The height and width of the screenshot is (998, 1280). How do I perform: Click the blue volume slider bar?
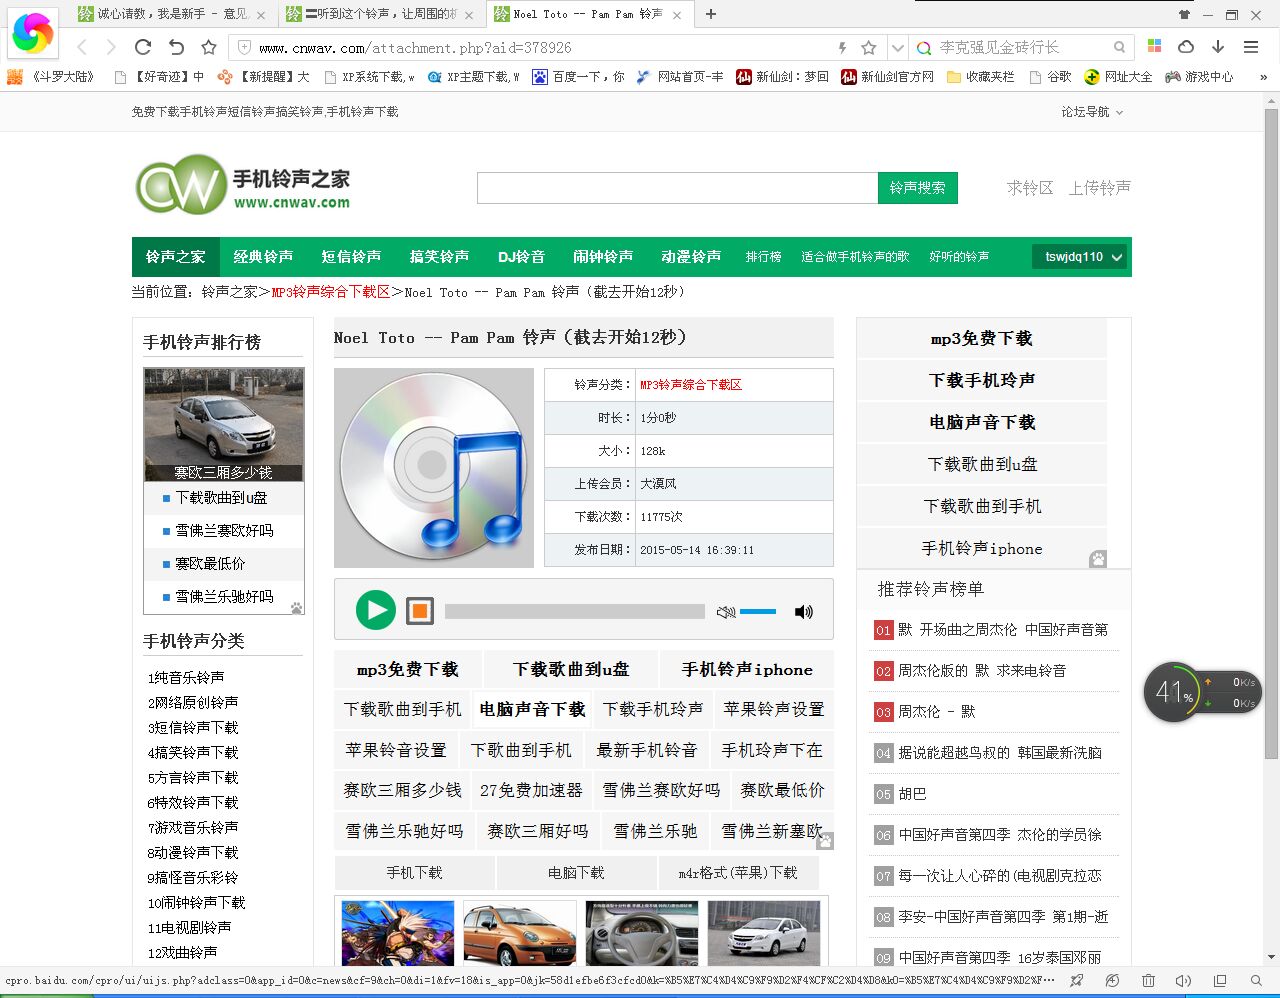click(x=758, y=611)
